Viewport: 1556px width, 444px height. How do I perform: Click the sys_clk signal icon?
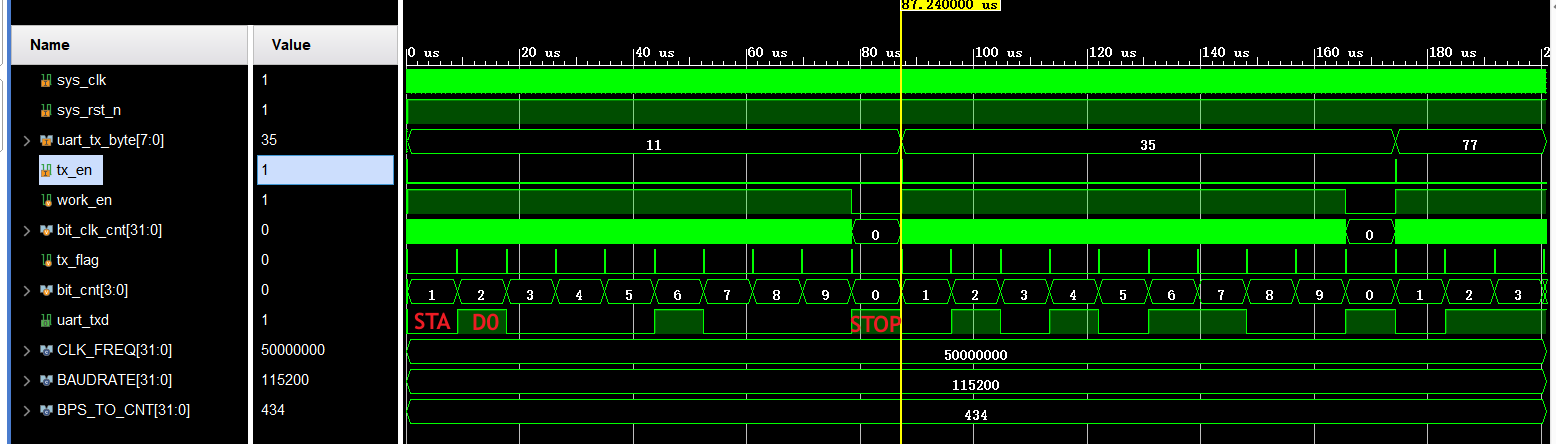pos(45,80)
